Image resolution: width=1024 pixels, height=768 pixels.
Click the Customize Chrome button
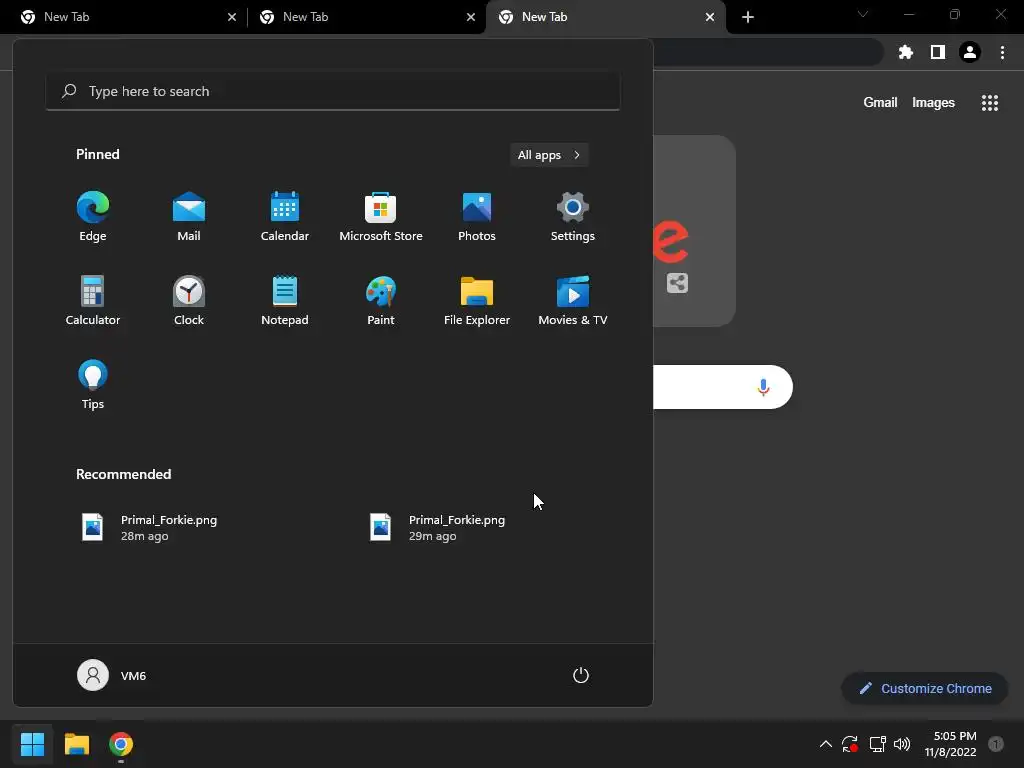coord(925,688)
